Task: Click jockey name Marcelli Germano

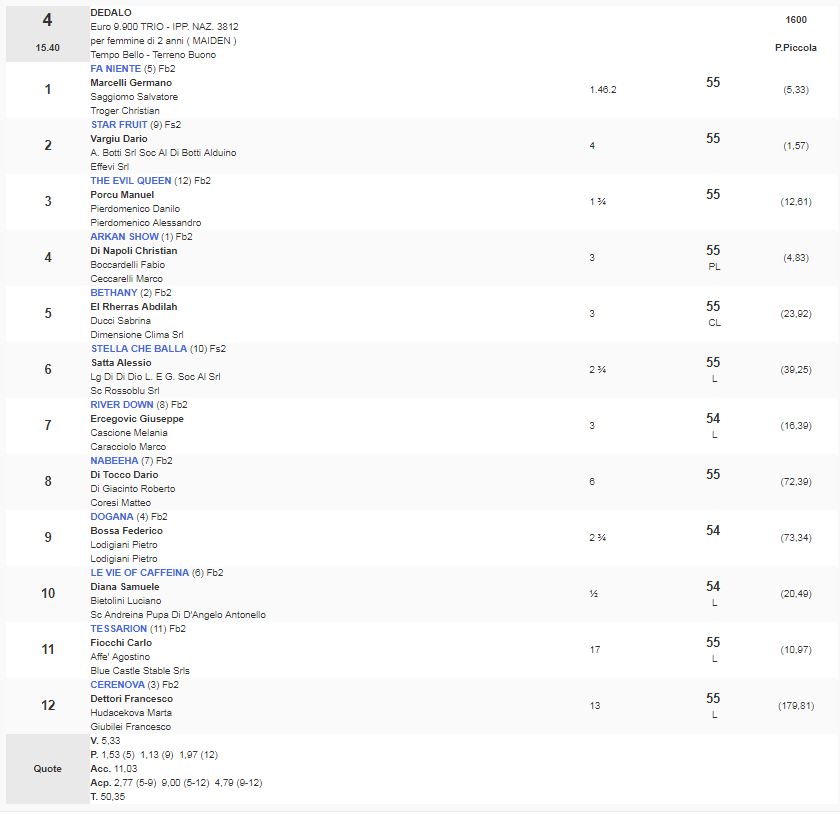Action: pos(131,83)
